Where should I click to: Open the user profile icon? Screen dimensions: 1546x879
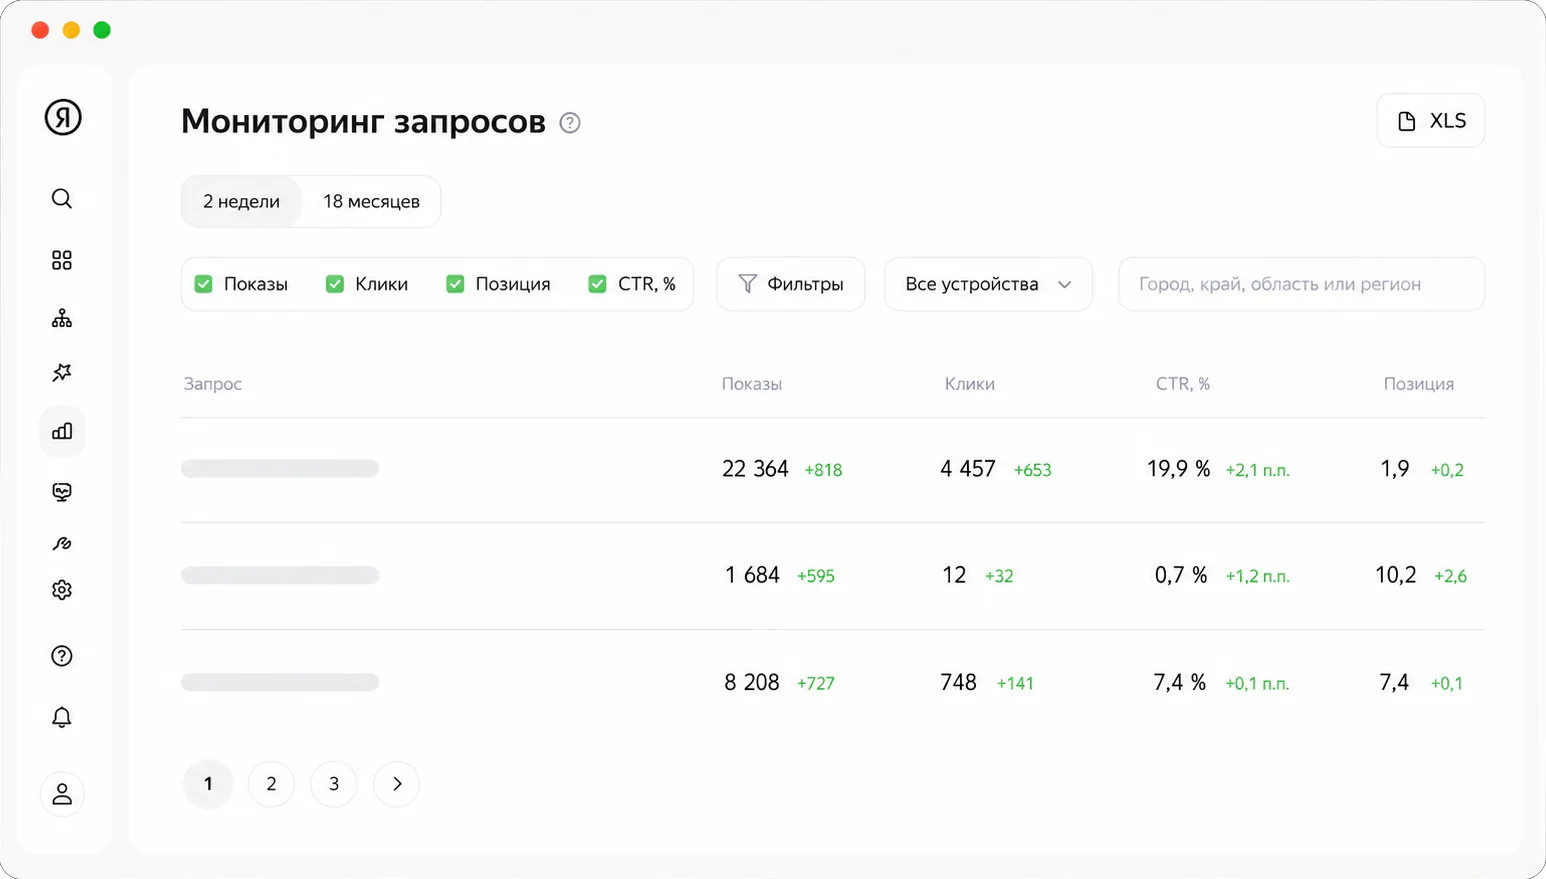pyautogui.click(x=62, y=794)
